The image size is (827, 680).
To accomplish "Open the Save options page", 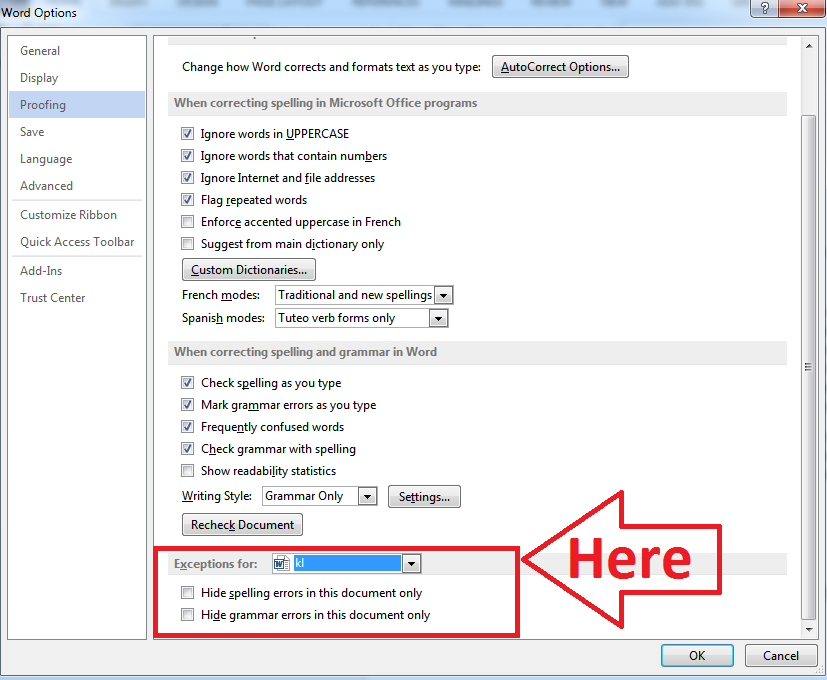I will [31, 131].
